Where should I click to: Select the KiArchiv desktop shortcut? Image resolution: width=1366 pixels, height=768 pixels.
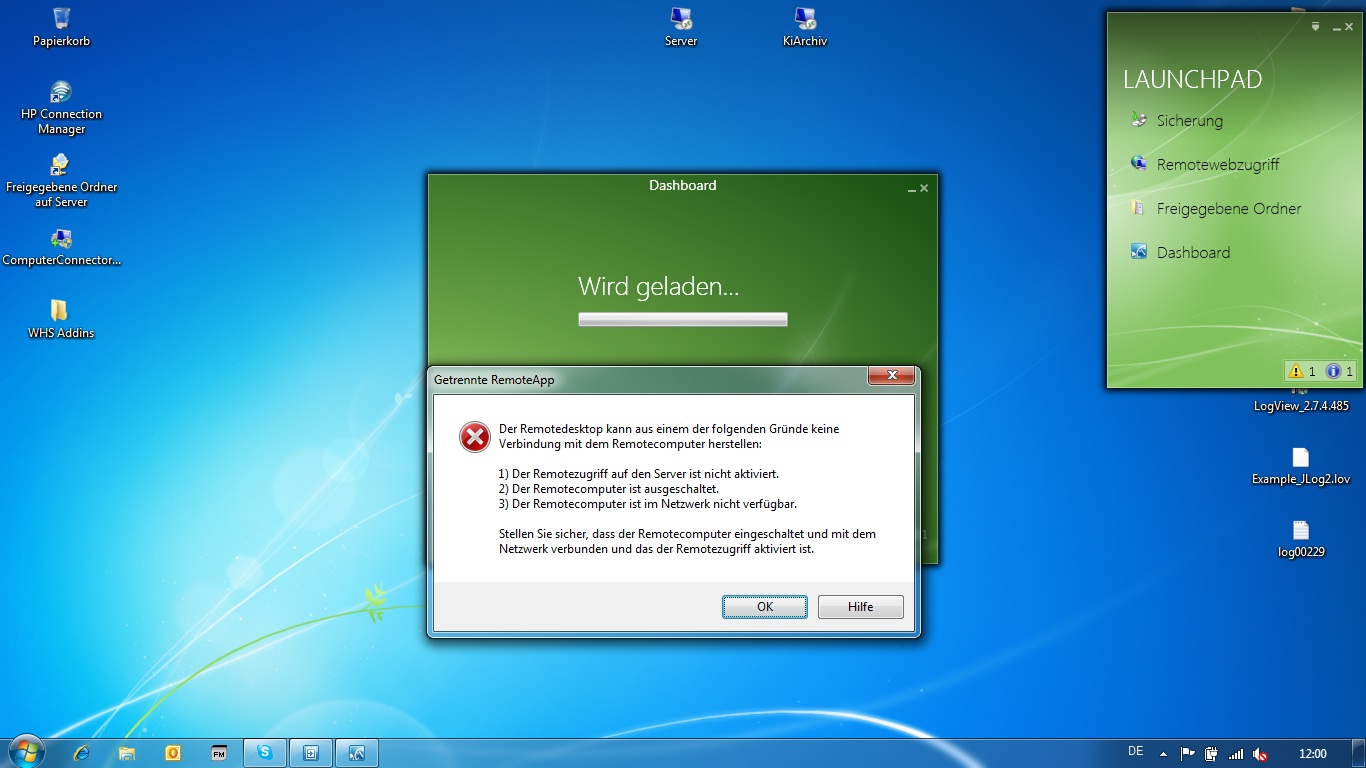click(x=805, y=27)
